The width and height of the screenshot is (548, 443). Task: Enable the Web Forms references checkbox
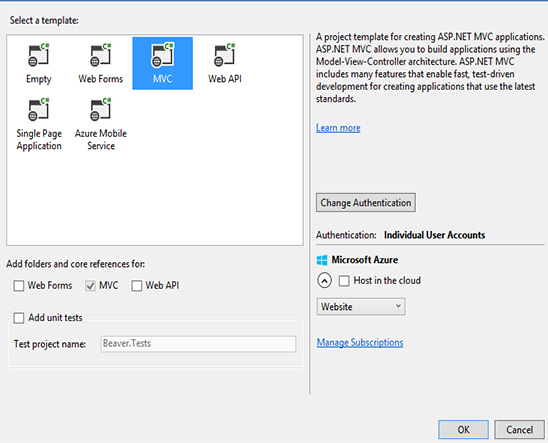19,286
